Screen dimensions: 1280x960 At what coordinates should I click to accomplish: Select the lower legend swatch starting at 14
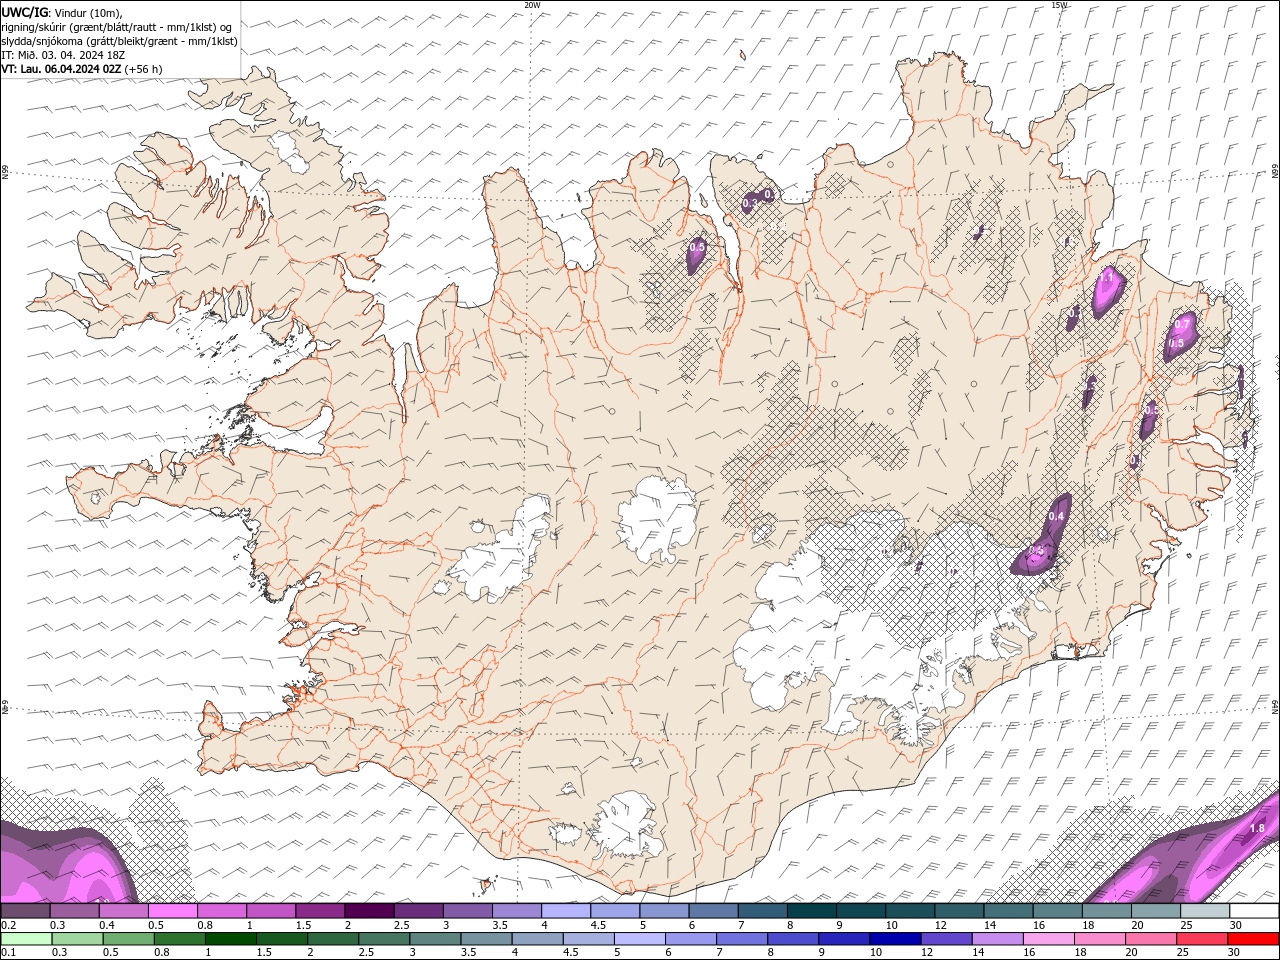pos(996,939)
